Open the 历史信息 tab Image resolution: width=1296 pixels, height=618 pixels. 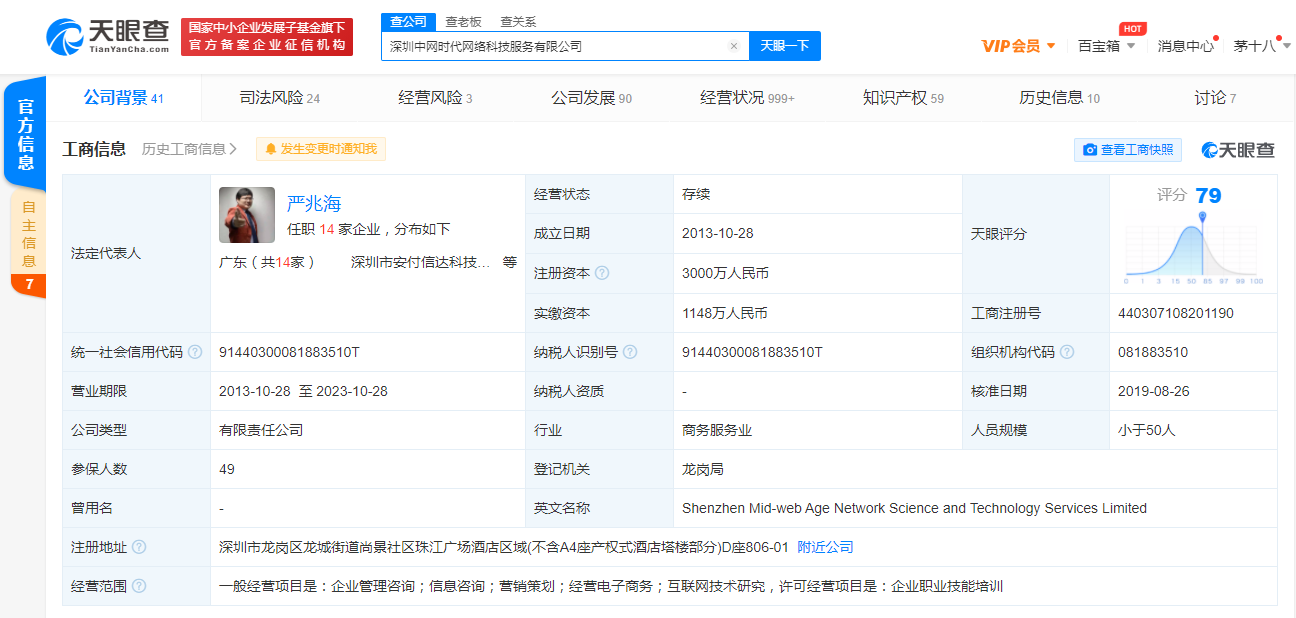[x=1059, y=98]
